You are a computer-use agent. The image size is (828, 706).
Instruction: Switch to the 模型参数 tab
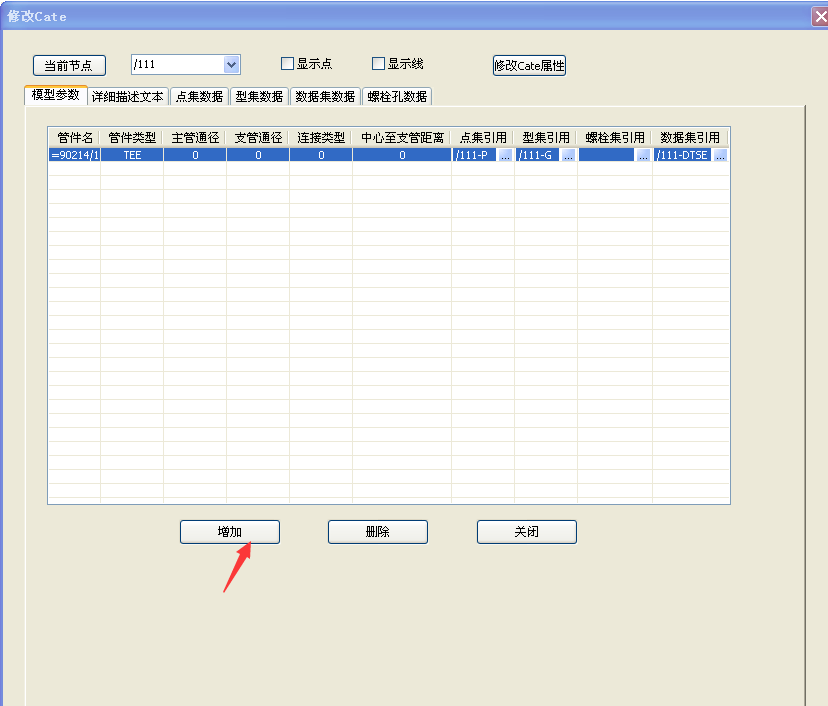(x=55, y=95)
